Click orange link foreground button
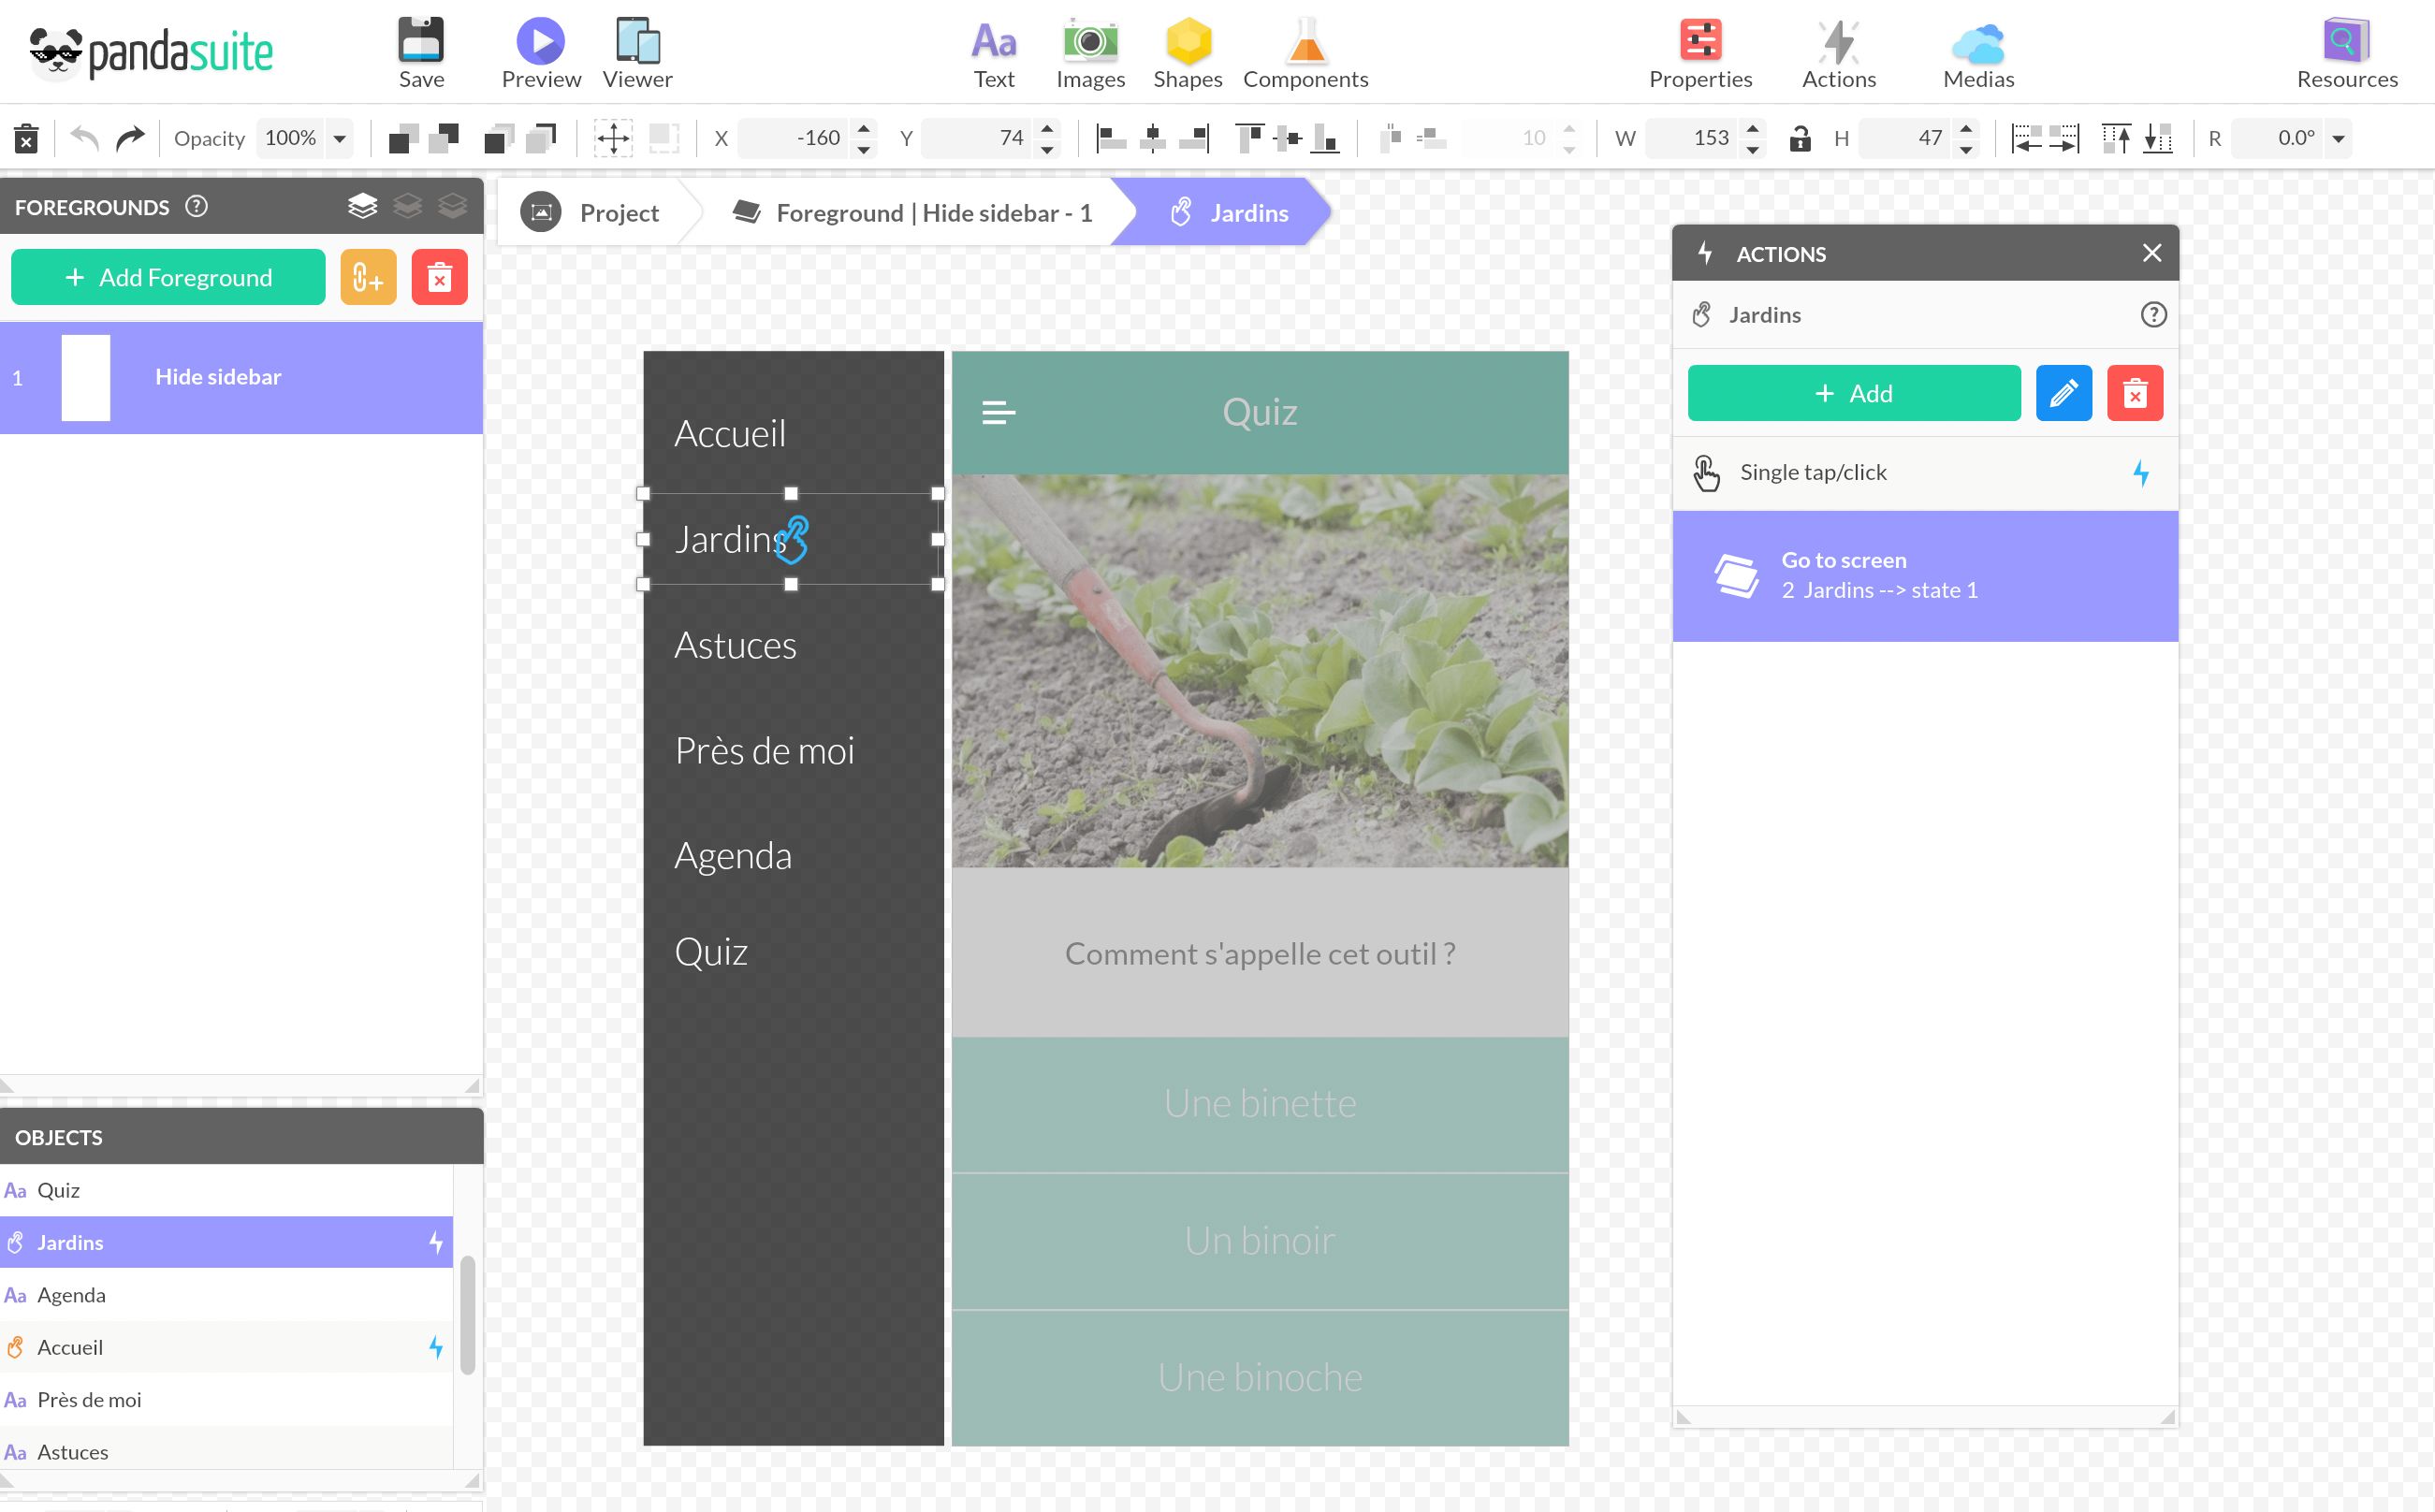Viewport: 2435px width, 1512px height. [x=368, y=277]
